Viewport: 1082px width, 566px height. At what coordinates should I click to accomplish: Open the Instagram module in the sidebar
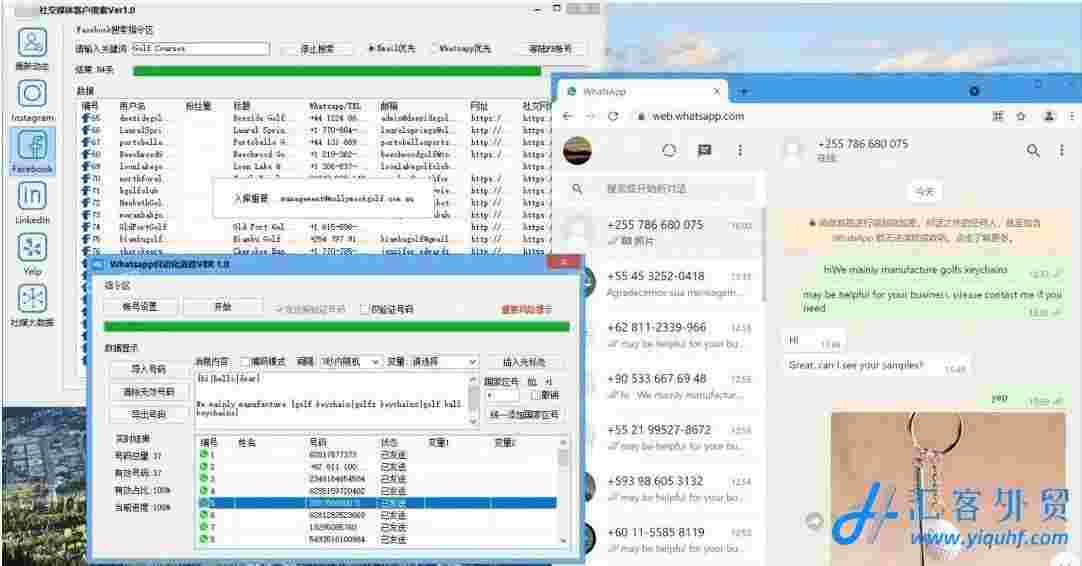click(32, 95)
